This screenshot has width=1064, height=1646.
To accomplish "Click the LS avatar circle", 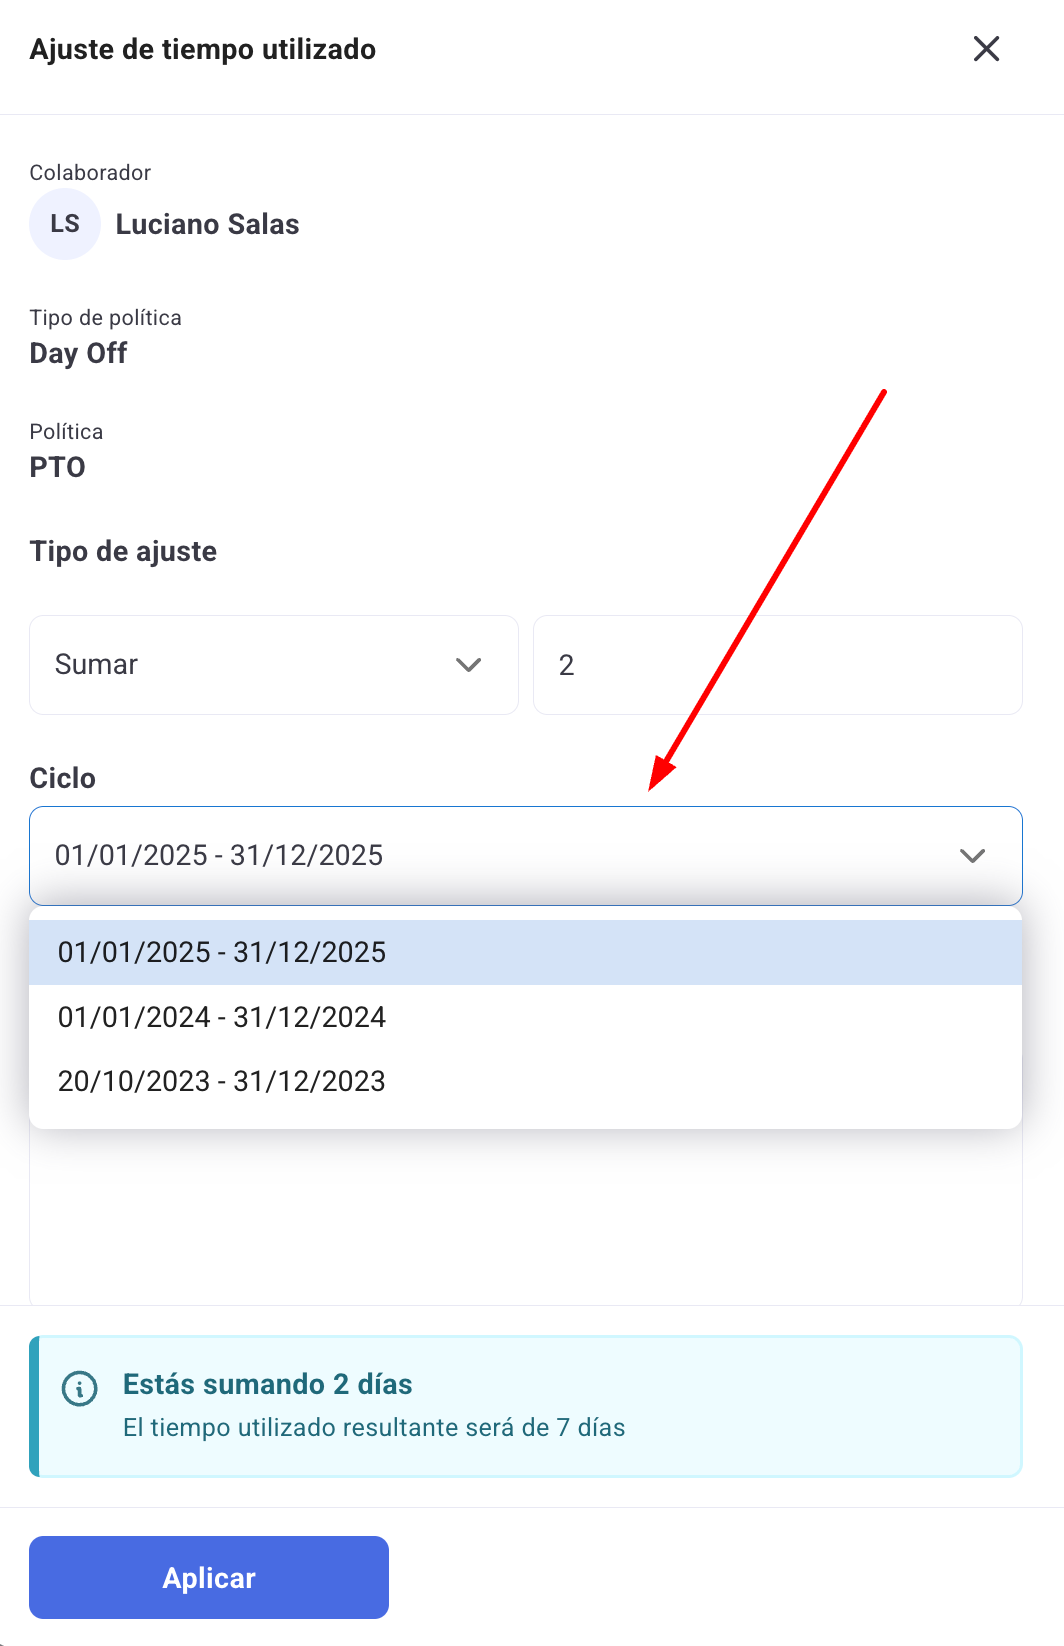I will click(x=65, y=224).
